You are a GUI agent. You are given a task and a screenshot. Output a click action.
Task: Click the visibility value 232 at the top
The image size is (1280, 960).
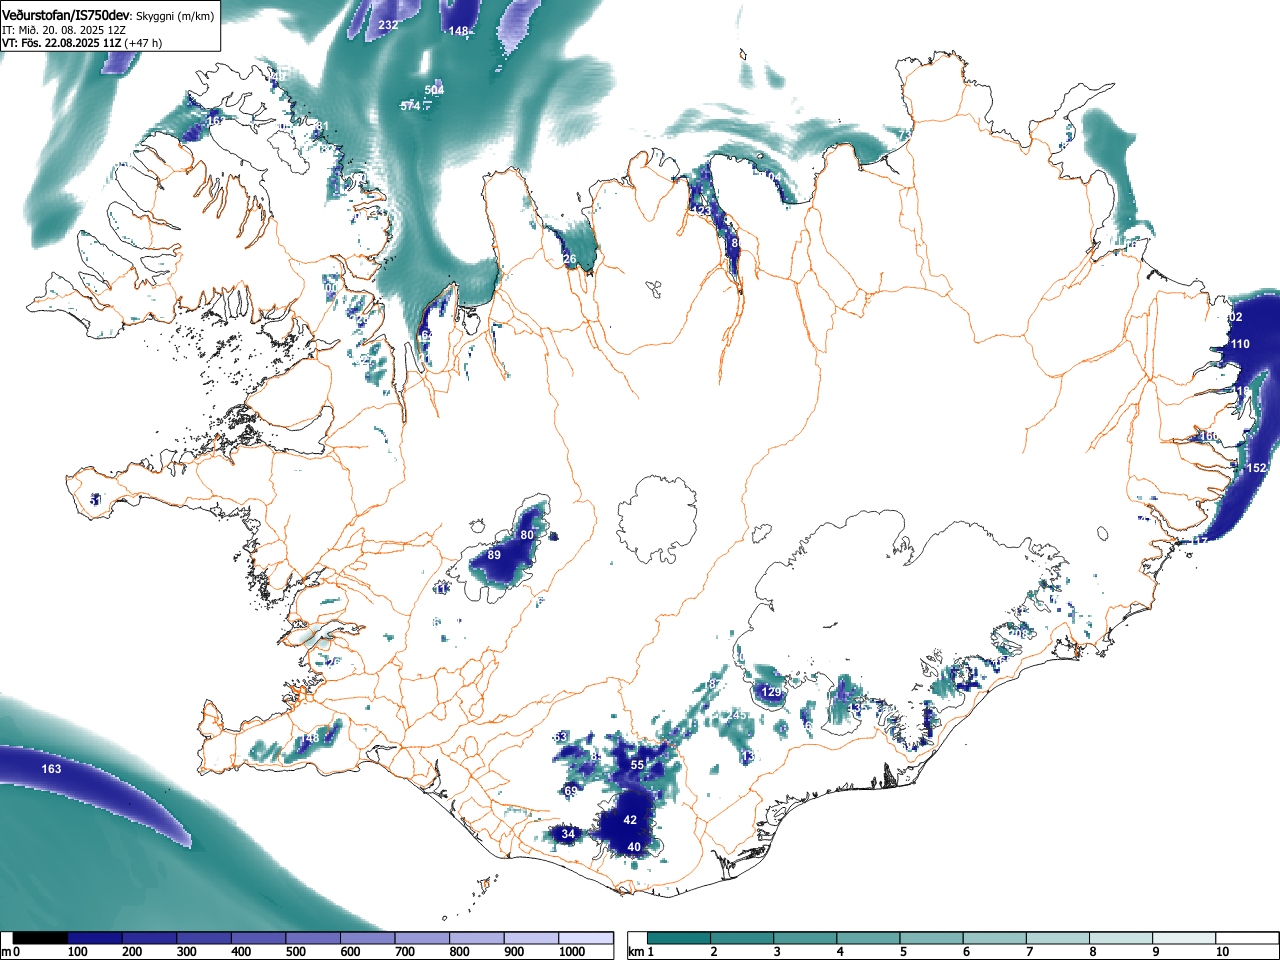[x=389, y=25]
